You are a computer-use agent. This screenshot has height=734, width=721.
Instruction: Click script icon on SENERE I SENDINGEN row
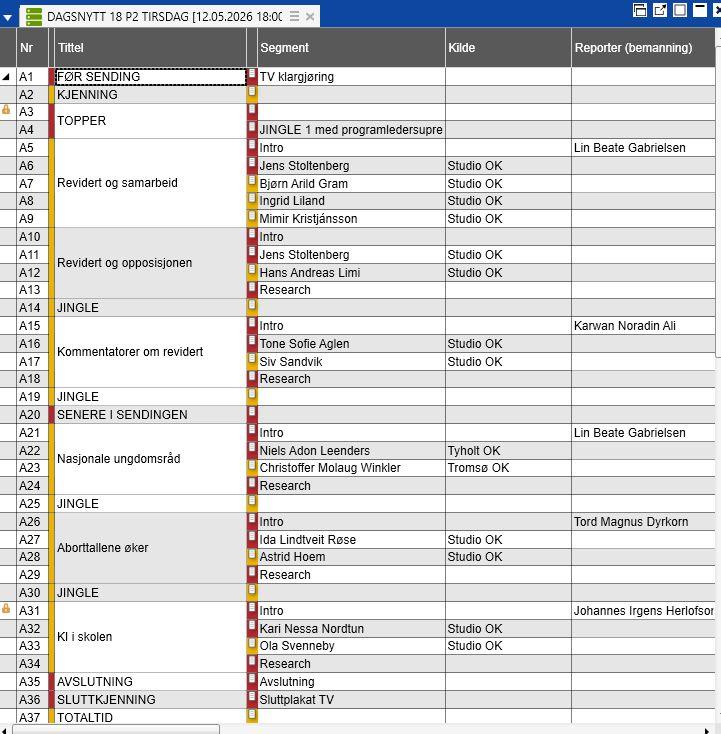(252, 412)
